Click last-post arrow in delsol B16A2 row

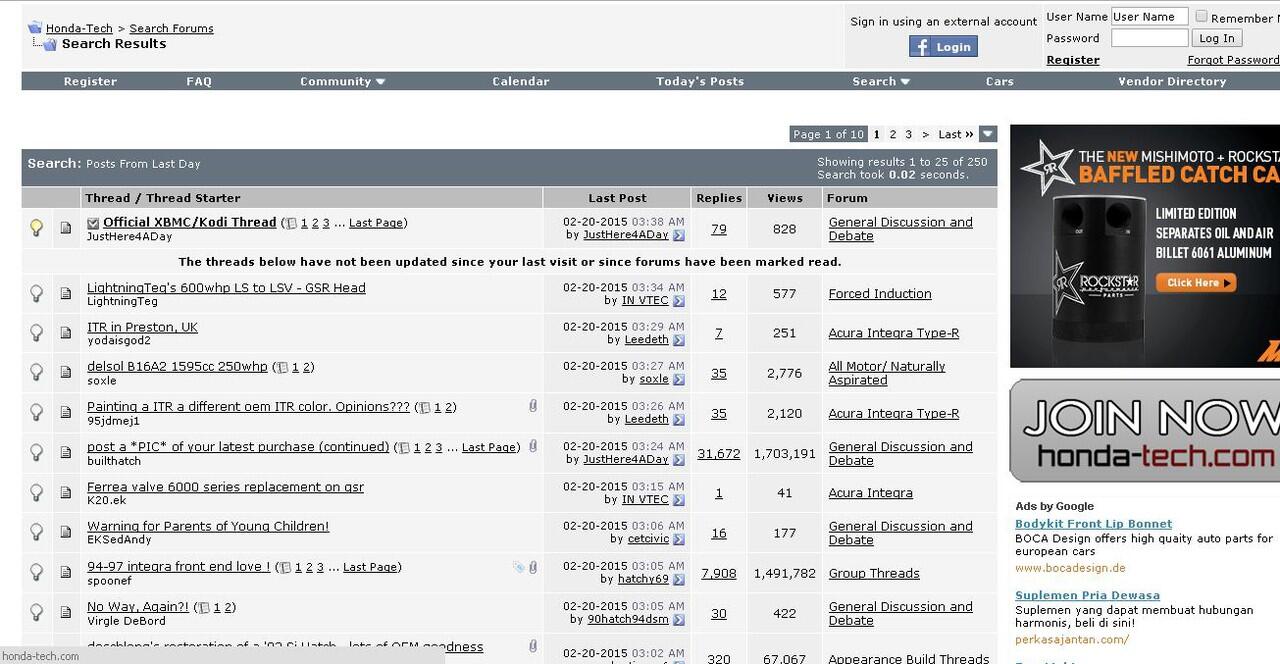[x=679, y=380]
